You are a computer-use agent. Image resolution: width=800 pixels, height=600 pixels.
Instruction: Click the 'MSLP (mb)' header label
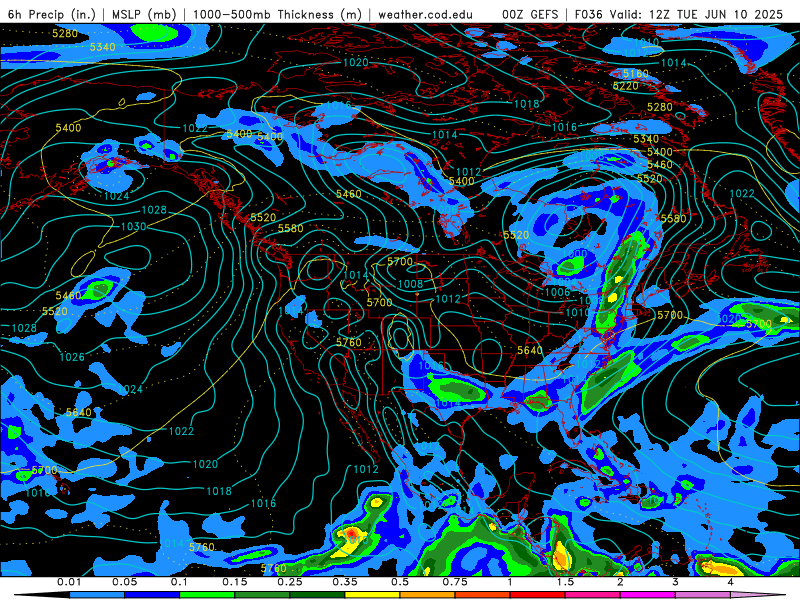[x=144, y=14]
